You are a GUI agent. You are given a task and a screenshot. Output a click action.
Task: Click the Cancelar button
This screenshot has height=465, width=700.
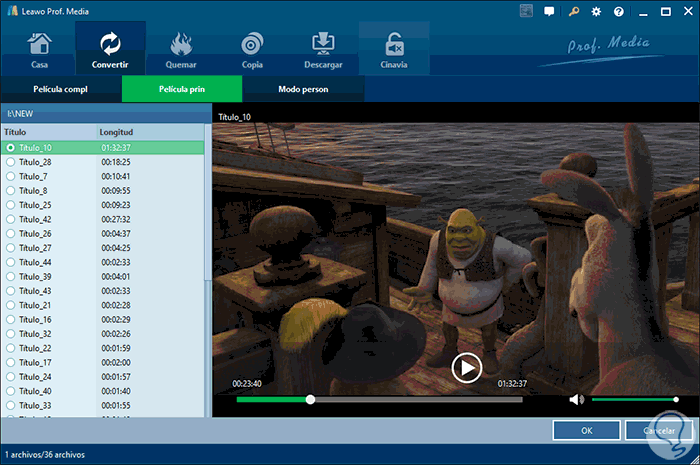[x=659, y=431]
